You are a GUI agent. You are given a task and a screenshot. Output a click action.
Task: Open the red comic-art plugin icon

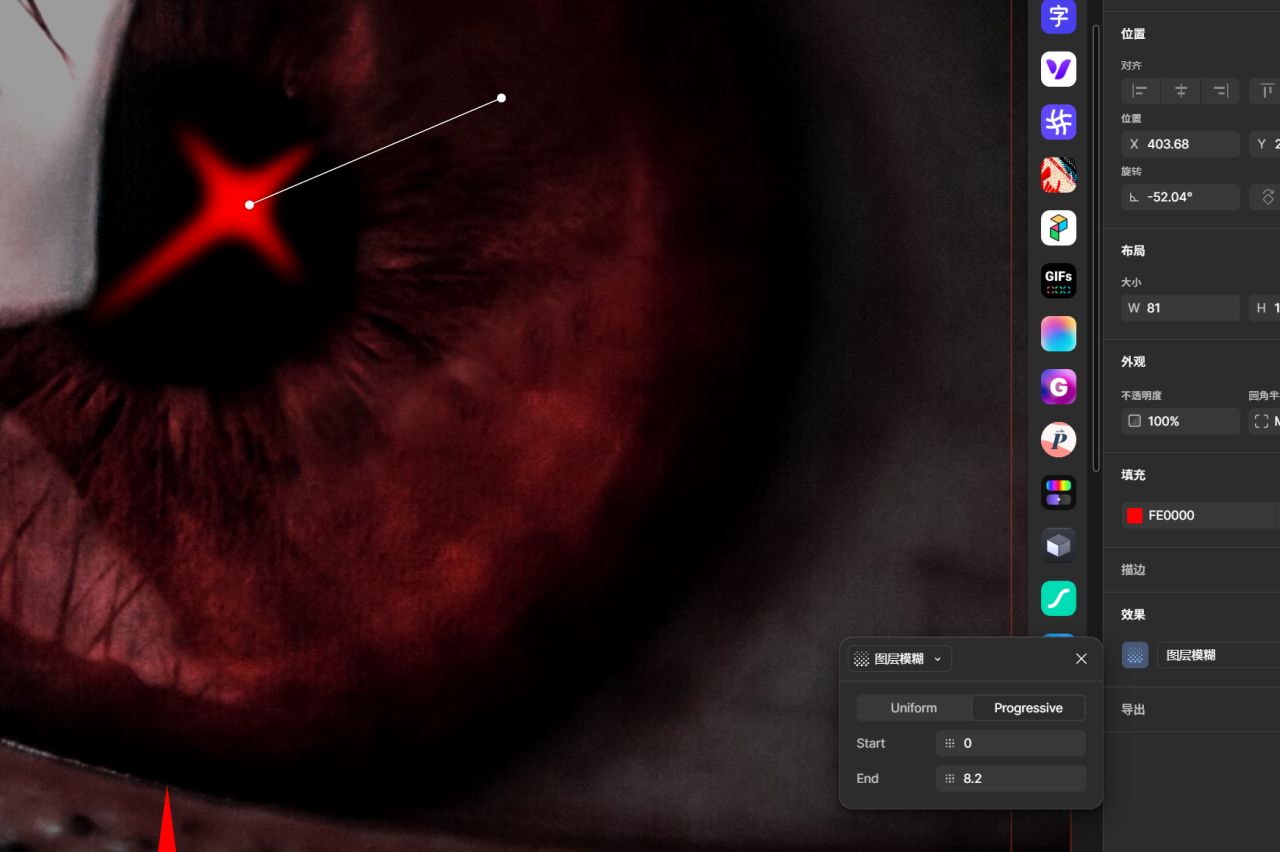[1059, 175]
